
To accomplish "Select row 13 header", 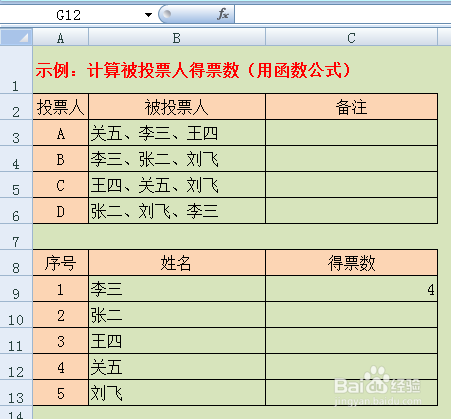I will [x=16, y=393].
